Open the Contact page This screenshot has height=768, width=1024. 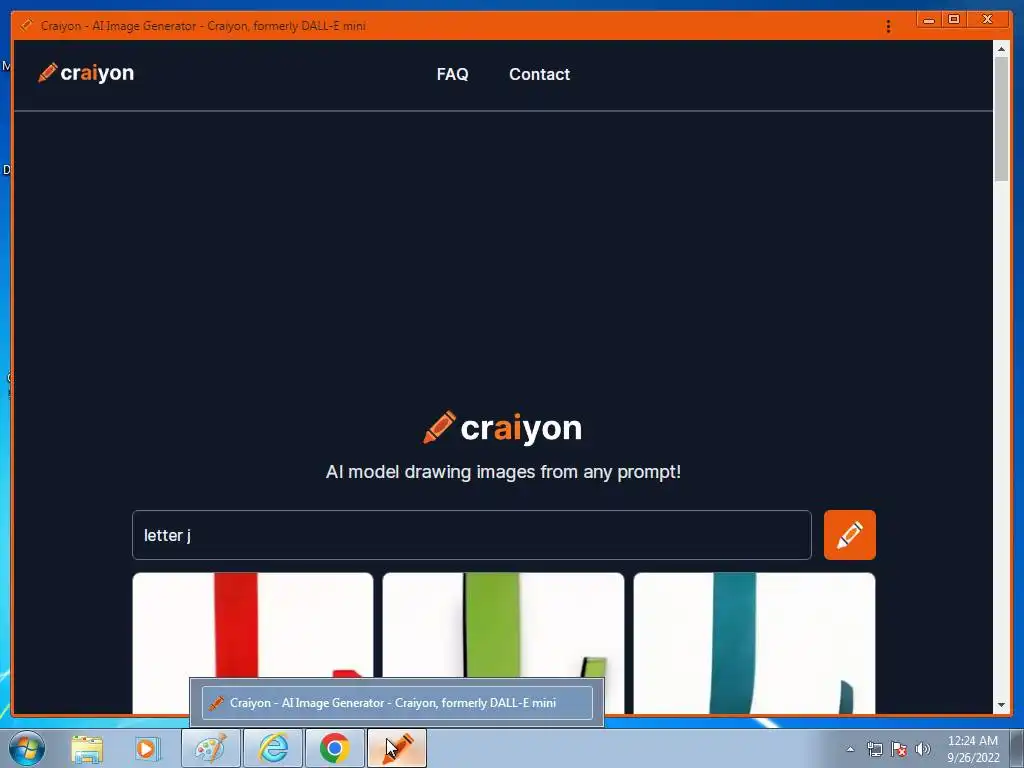coord(539,74)
